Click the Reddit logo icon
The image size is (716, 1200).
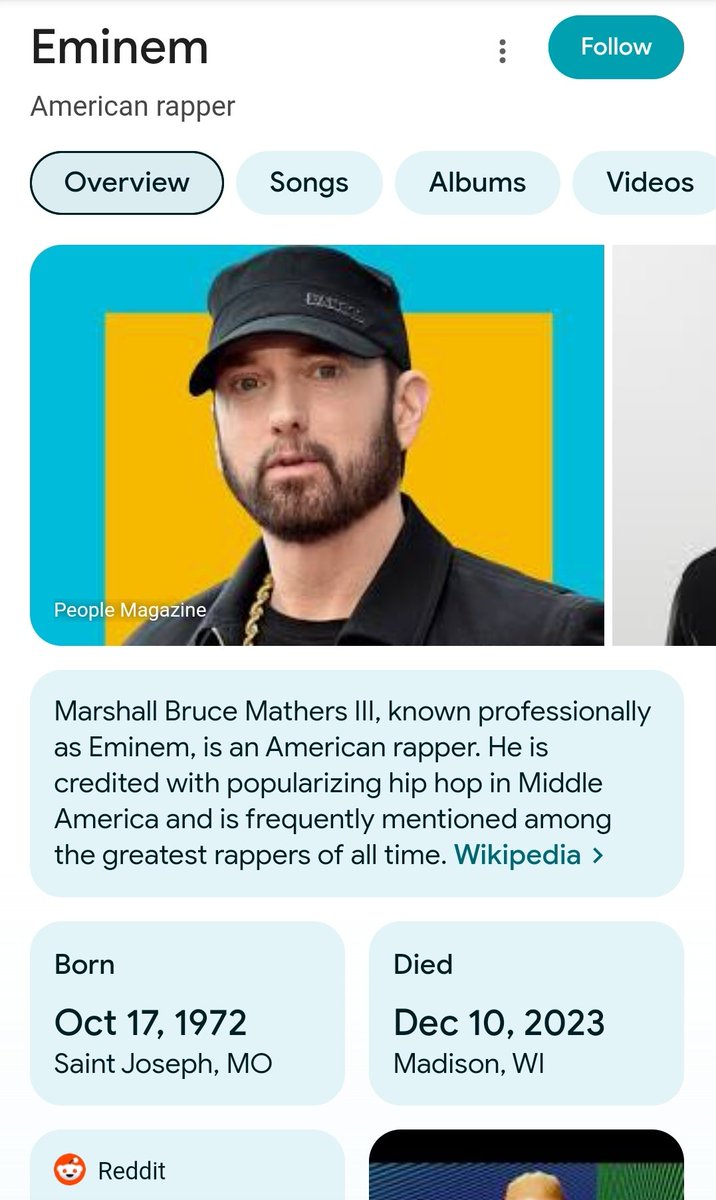tap(70, 1170)
